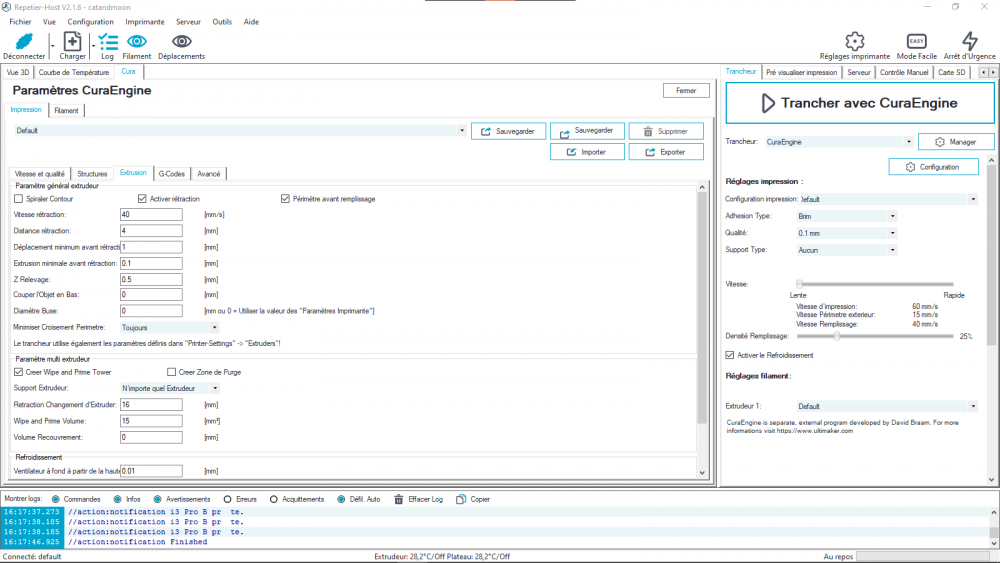The width and height of the screenshot is (1000, 563).
Task: Open the Outils menu
Action: pyautogui.click(x=222, y=22)
